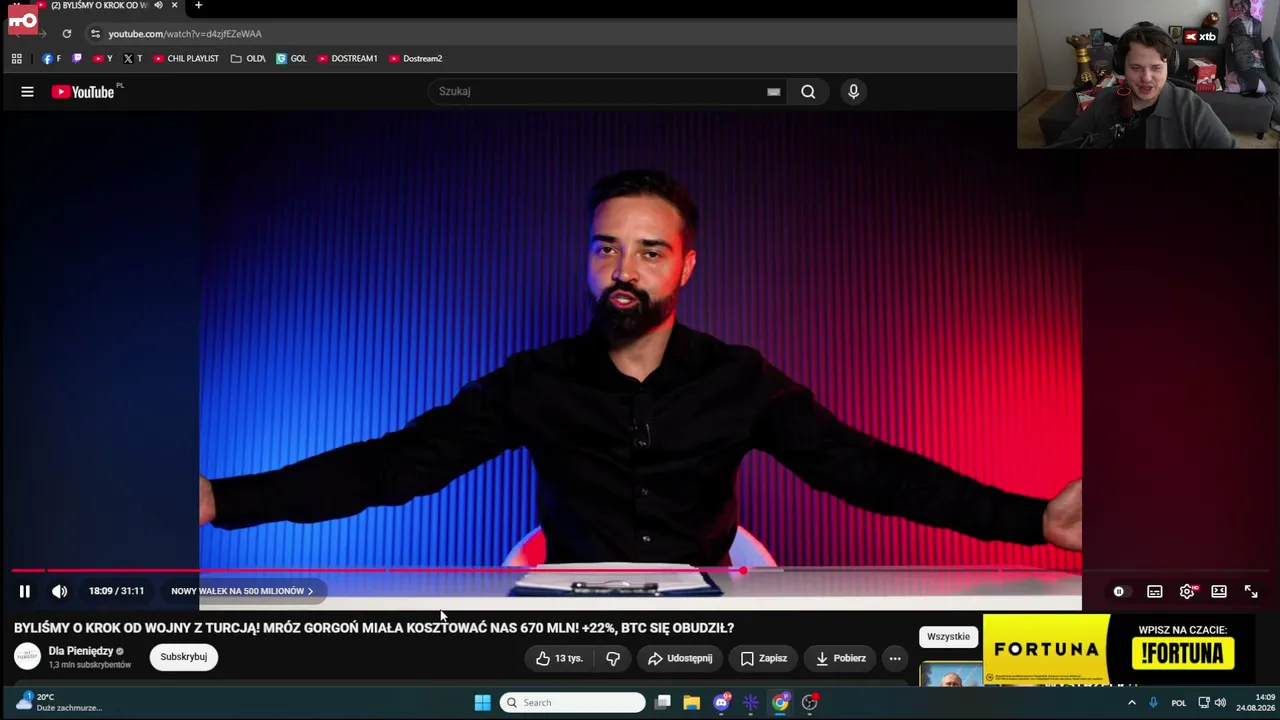
Task: Like the video with 13 tys. likes
Action: (x=559, y=658)
